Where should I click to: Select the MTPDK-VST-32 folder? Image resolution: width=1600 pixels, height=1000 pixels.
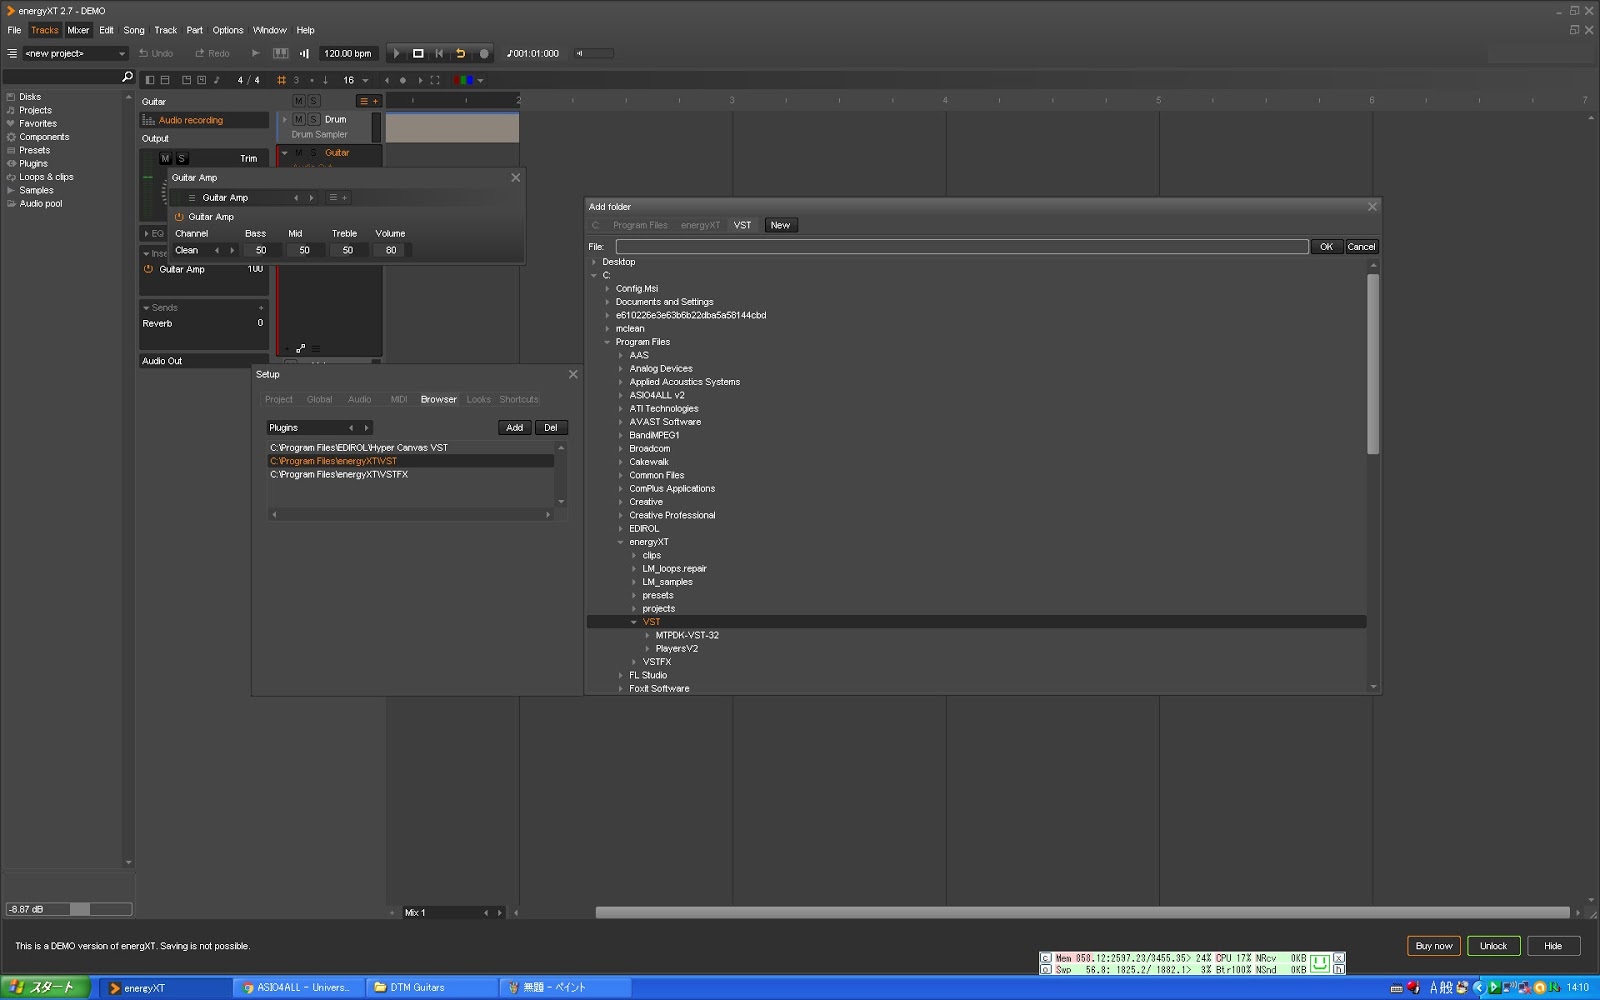point(687,636)
